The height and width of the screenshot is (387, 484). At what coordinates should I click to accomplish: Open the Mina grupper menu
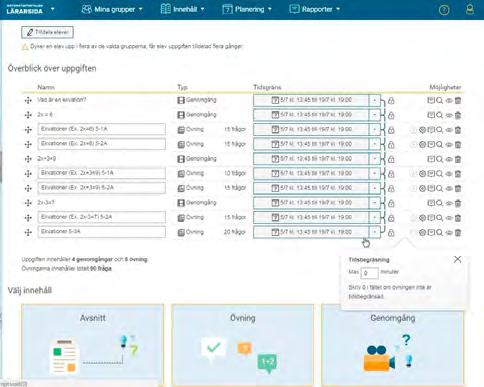coord(112,9)
